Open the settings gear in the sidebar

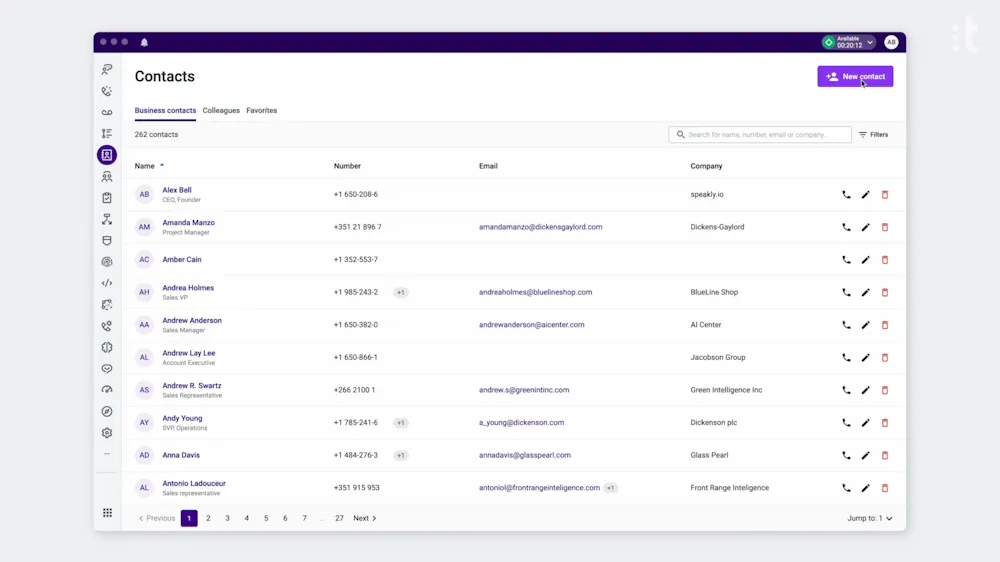107,433
